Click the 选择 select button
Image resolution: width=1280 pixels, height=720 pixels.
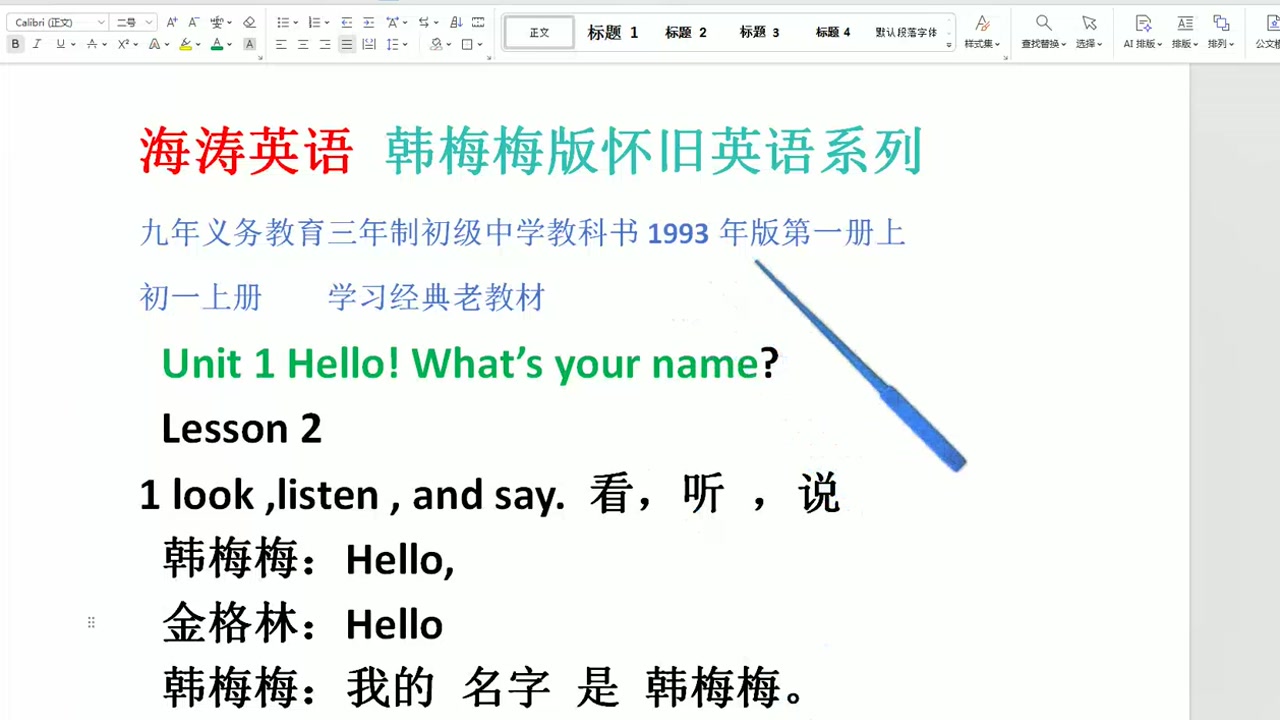tap(1089, 32)
